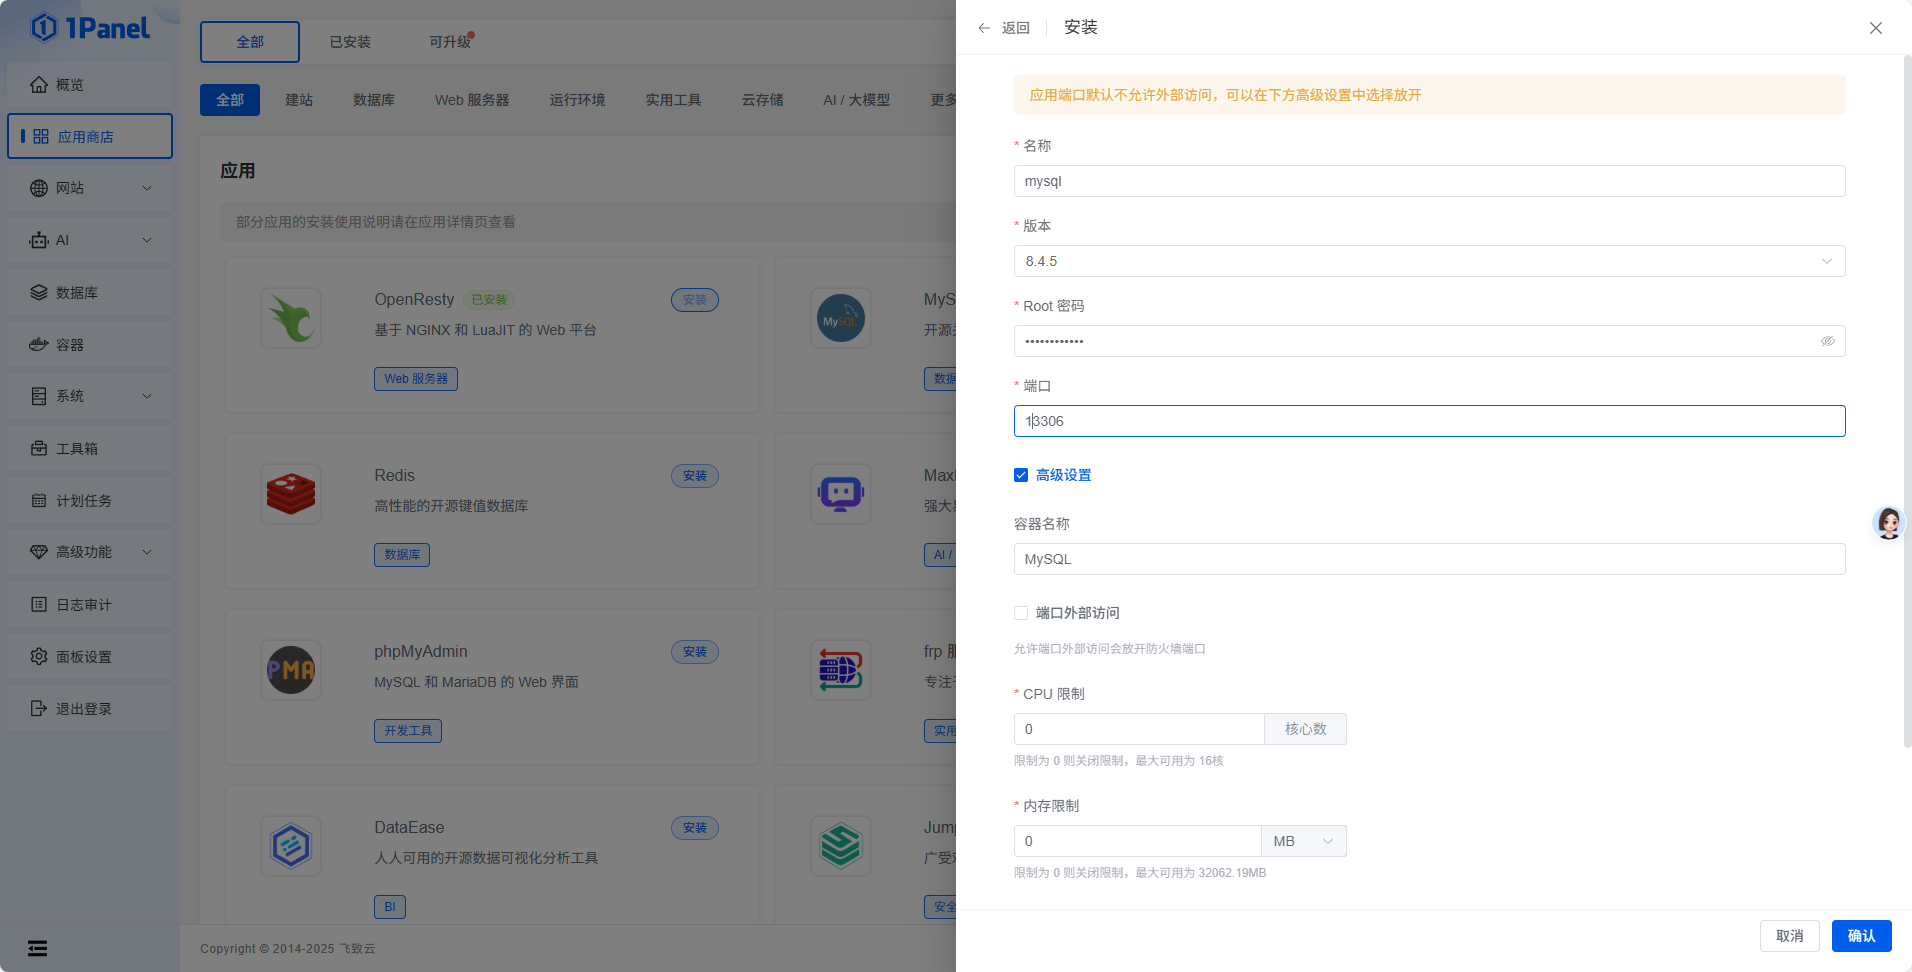Switch to the 已安装 tab
Image resolution: width=1912 pixels, height=972 pixels.
click(x=350, y=42)
